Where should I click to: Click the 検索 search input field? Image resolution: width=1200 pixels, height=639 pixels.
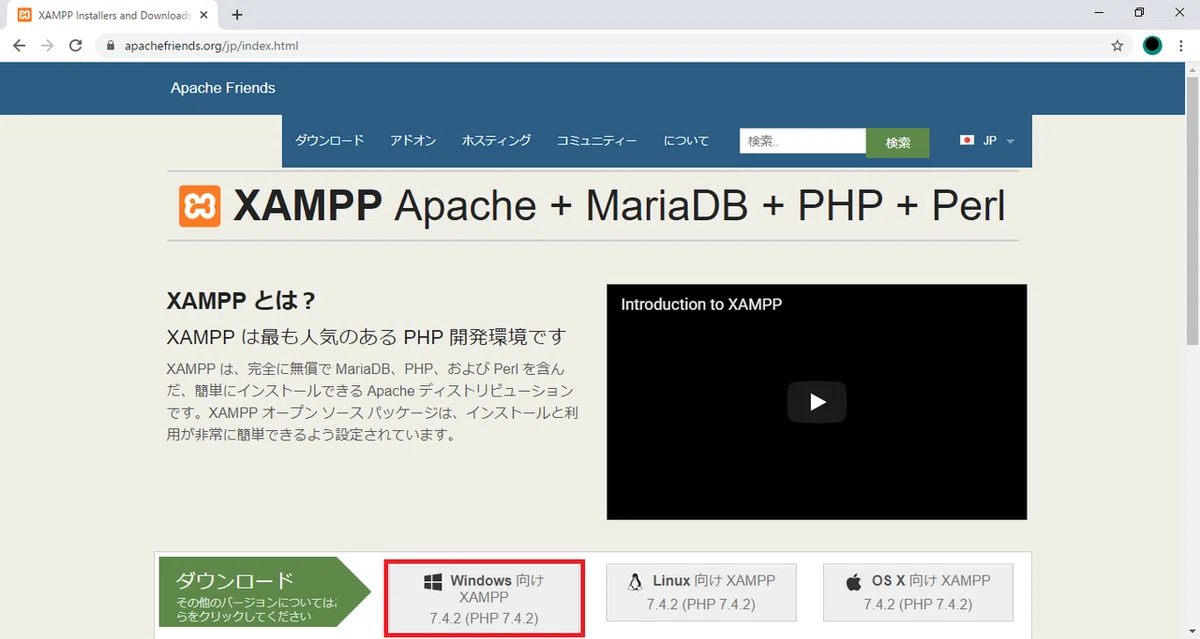(x=803, y=141)
